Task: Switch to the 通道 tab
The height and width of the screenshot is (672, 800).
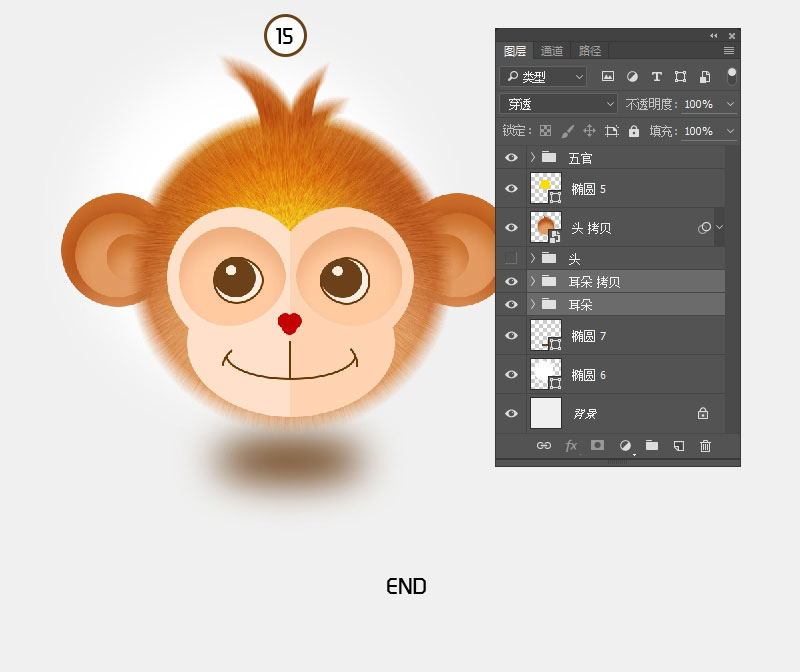Action: pos(552,51)
